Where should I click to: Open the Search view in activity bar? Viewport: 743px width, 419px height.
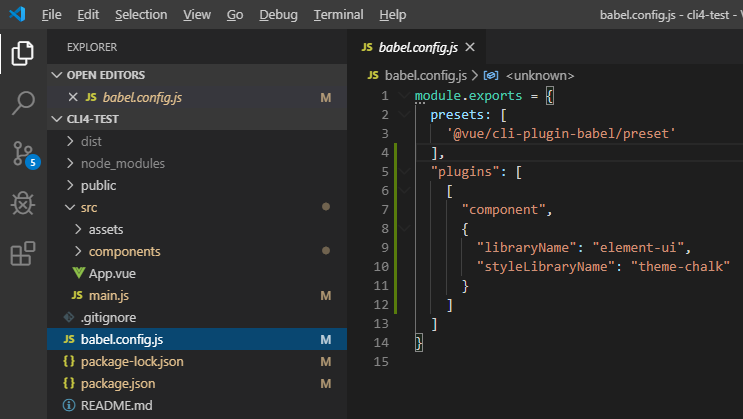point(23,103)
